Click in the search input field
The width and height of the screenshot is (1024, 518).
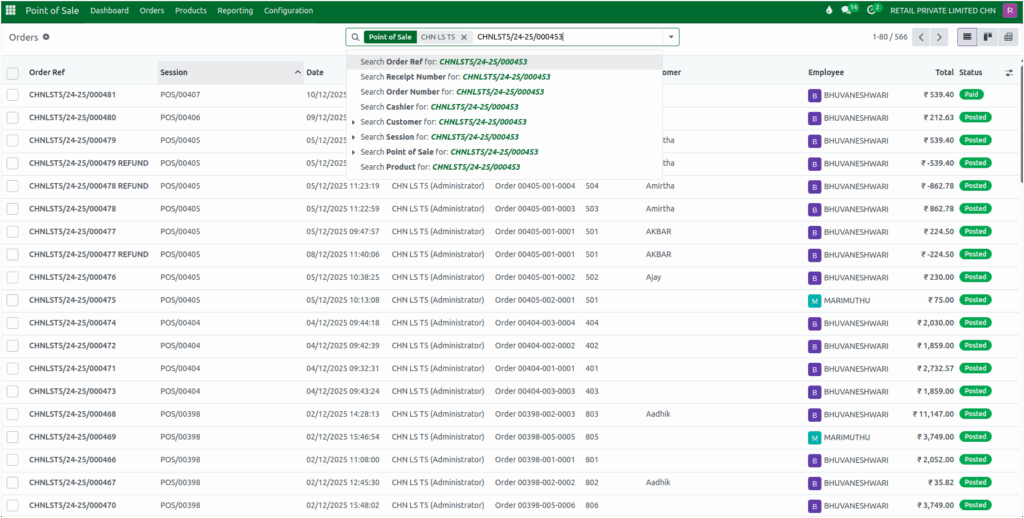568,37
